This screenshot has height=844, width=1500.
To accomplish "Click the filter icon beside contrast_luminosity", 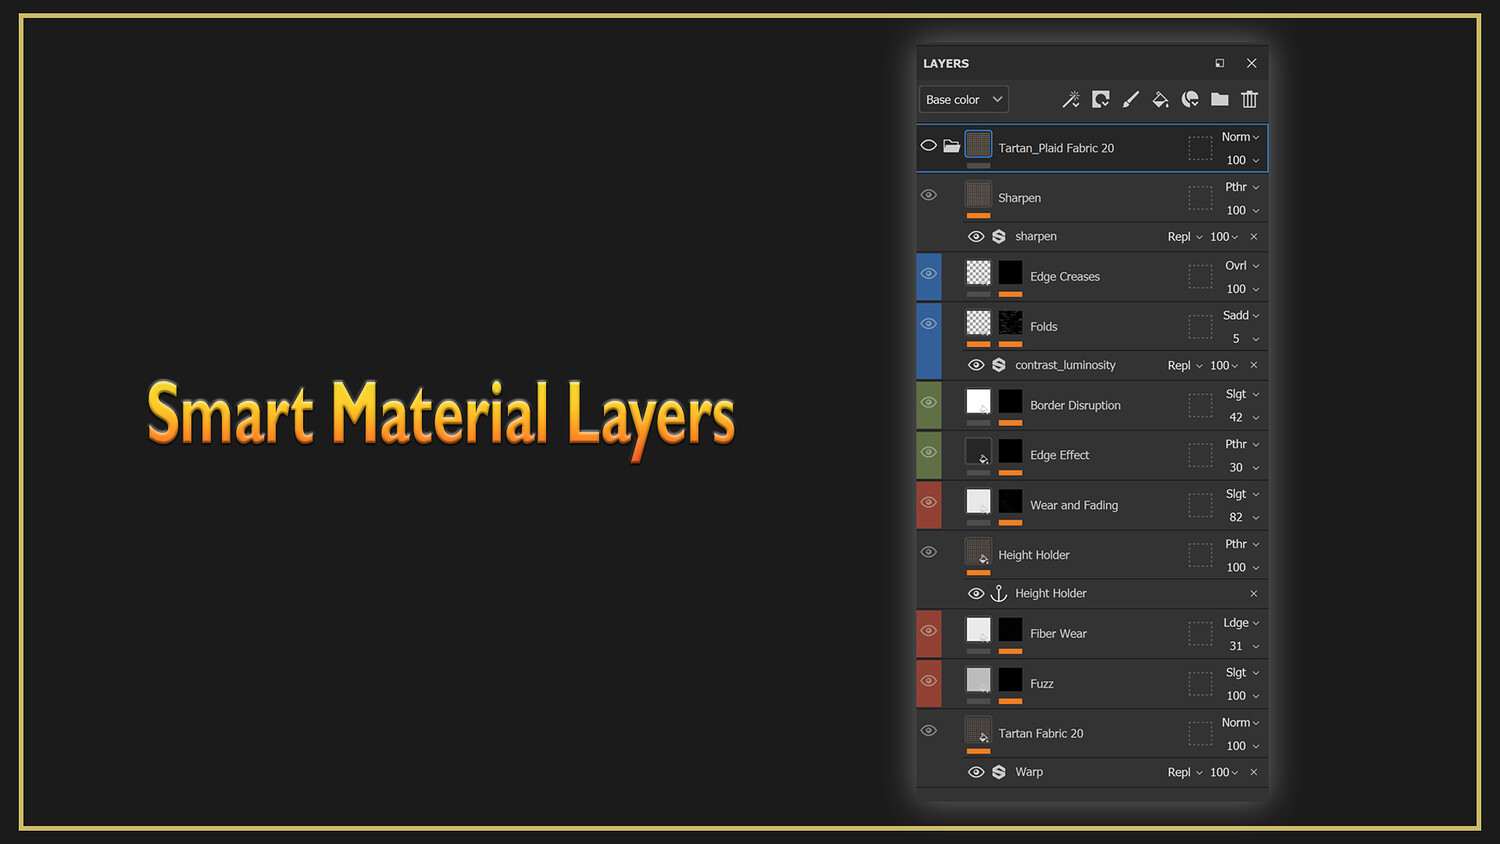I will 998,365.
